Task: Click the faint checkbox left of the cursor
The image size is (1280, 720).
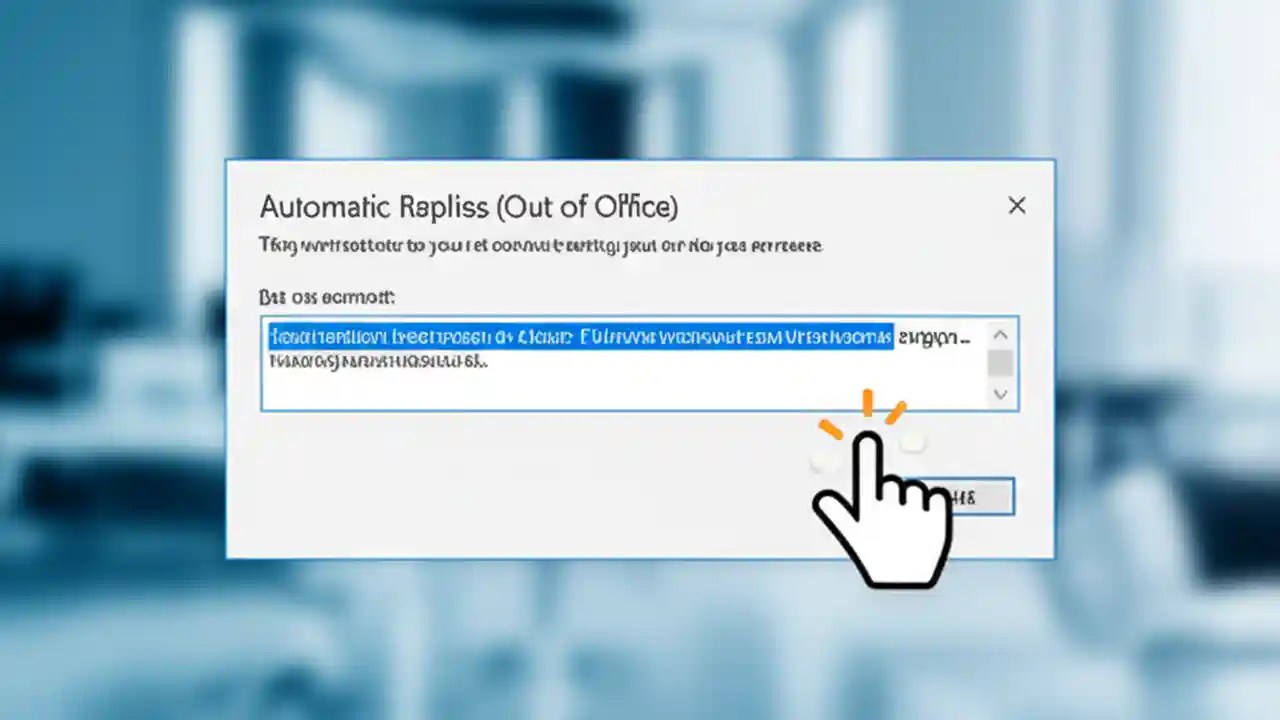Action: click(x=822, y=461)
